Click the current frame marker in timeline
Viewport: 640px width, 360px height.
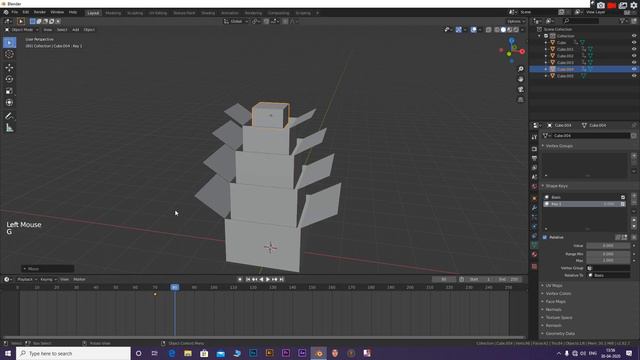[175, 287]
